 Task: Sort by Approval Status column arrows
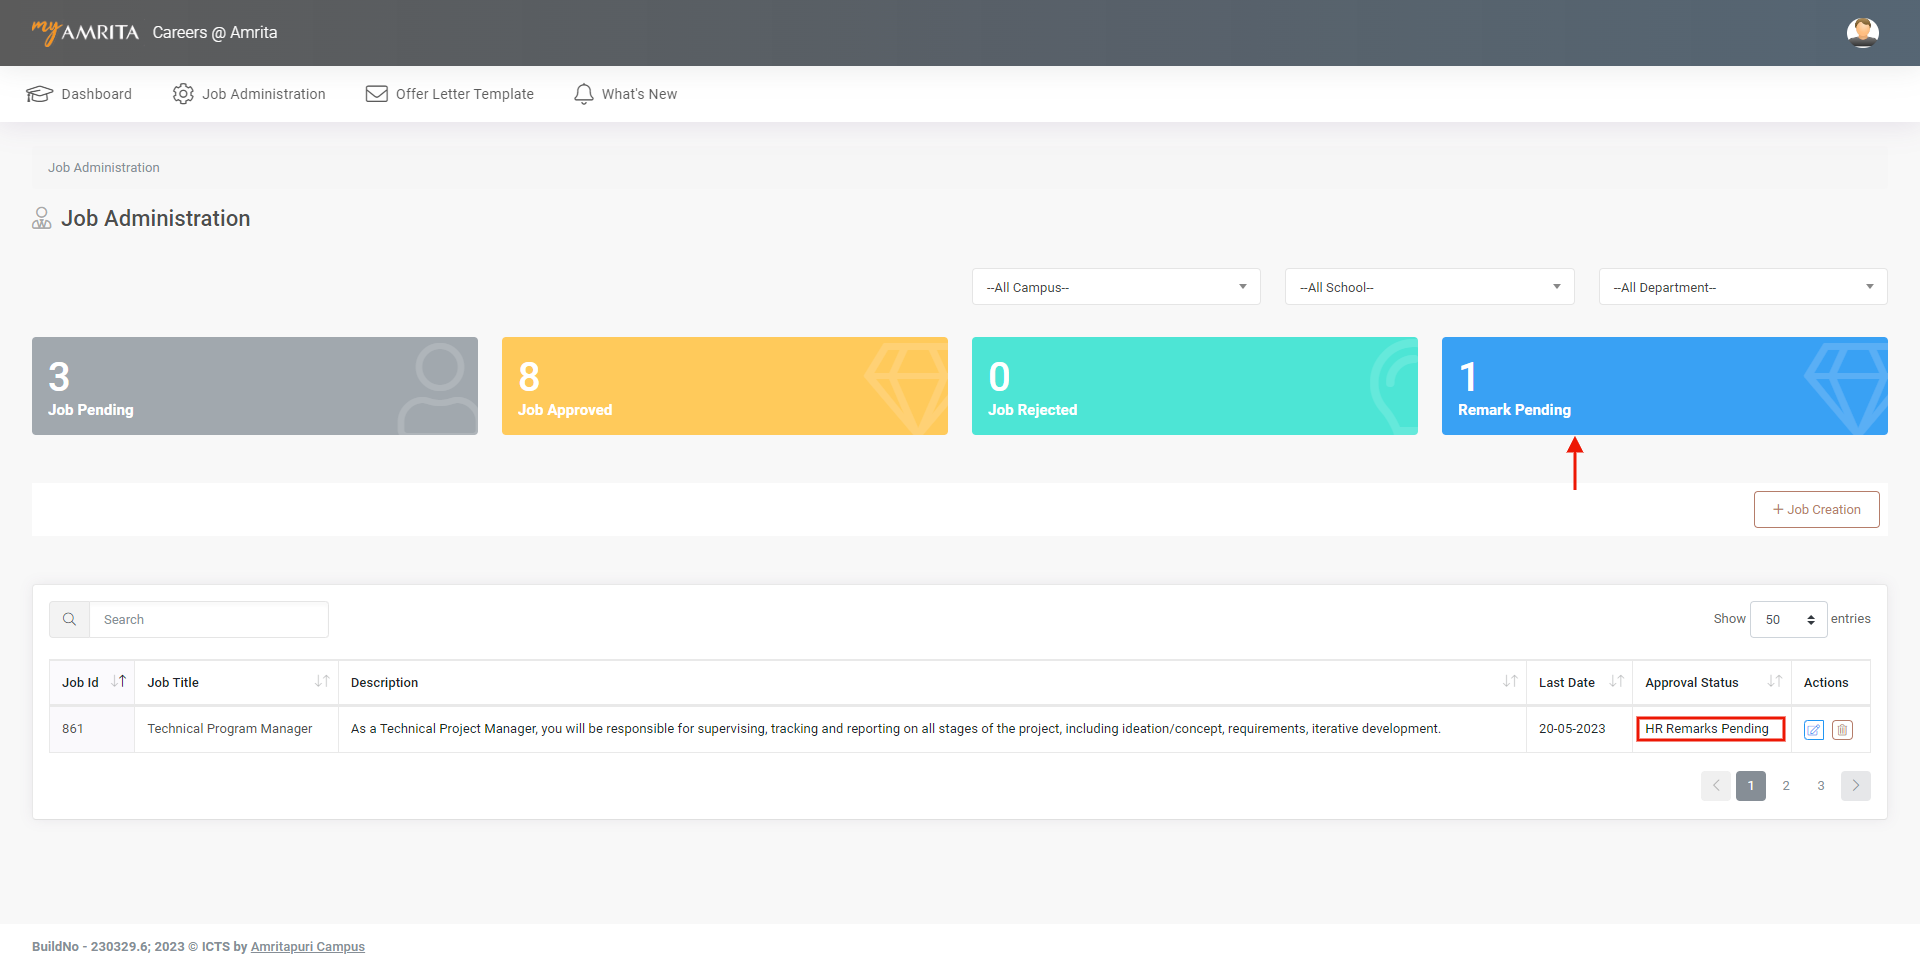pos(1774,682)
